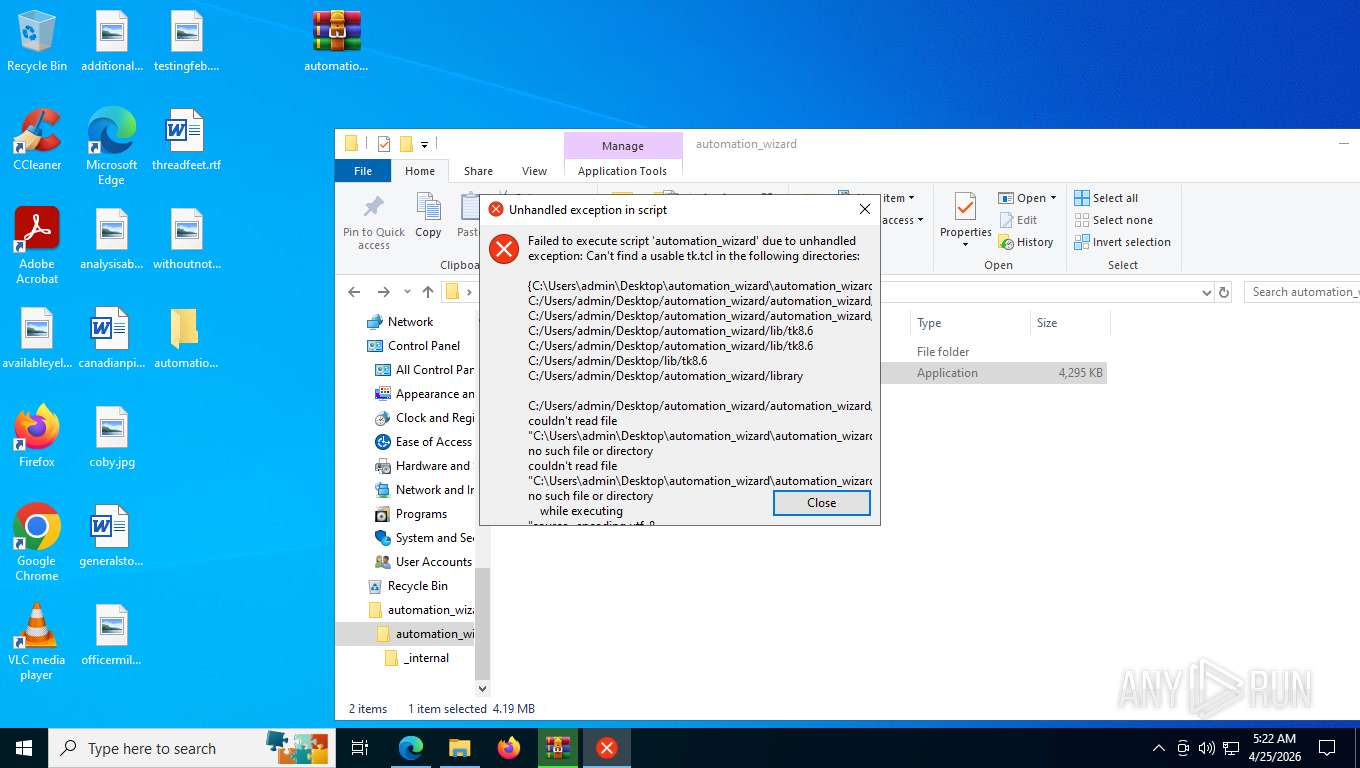Screen dimensions: 1360x768
Task: Open Application Tools ribbon tab
Action: (x=622, y=171)
